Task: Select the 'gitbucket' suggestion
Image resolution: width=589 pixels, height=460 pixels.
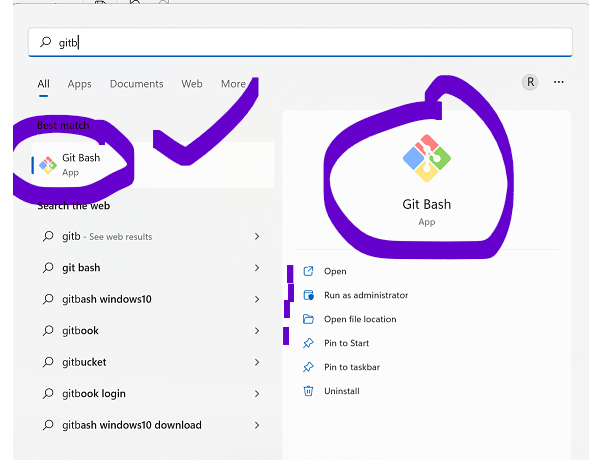Action: (x=153, y=362)
